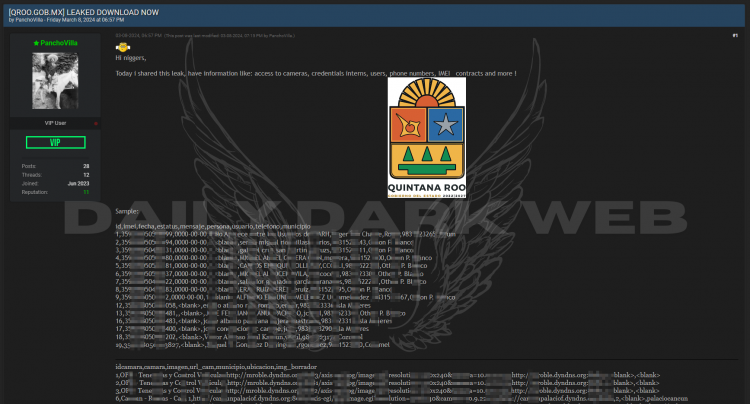This screenshot has height=404, width=750.
Task: Click the 'Sample:' label in the post
Action: click(x=127, y=211)
